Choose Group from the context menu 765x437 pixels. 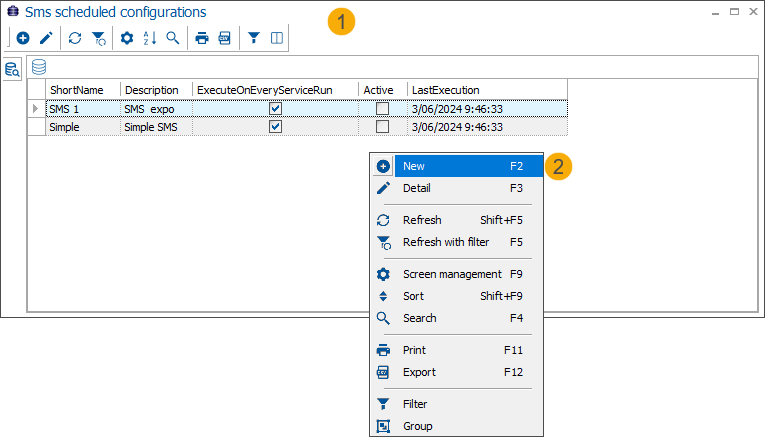coord(458,426)
